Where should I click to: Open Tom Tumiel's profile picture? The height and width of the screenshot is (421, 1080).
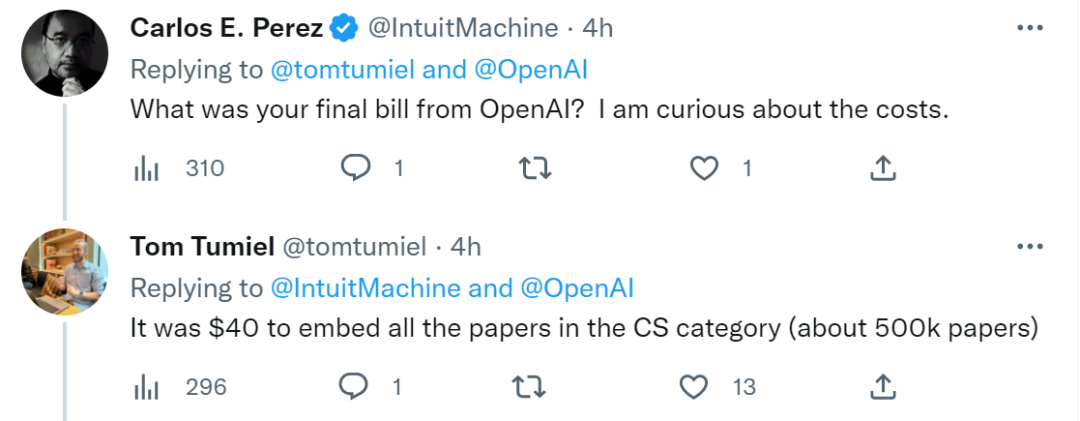pyautogui.click(x=65, y=271)
